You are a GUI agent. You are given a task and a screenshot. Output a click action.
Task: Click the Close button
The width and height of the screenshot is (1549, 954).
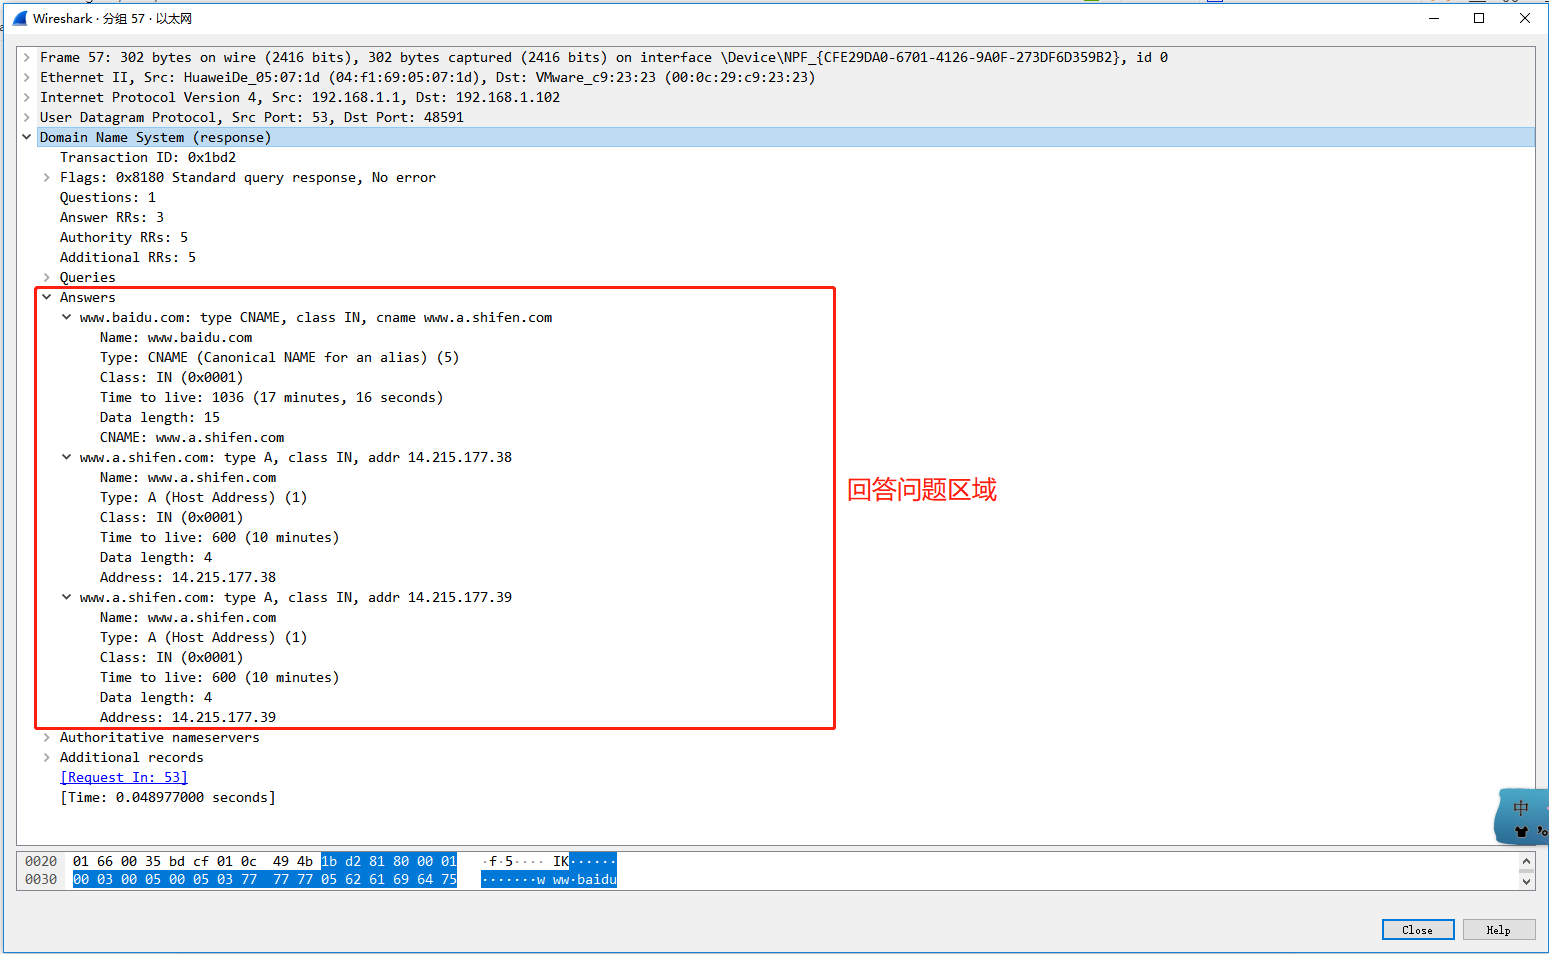[1418, 930]
